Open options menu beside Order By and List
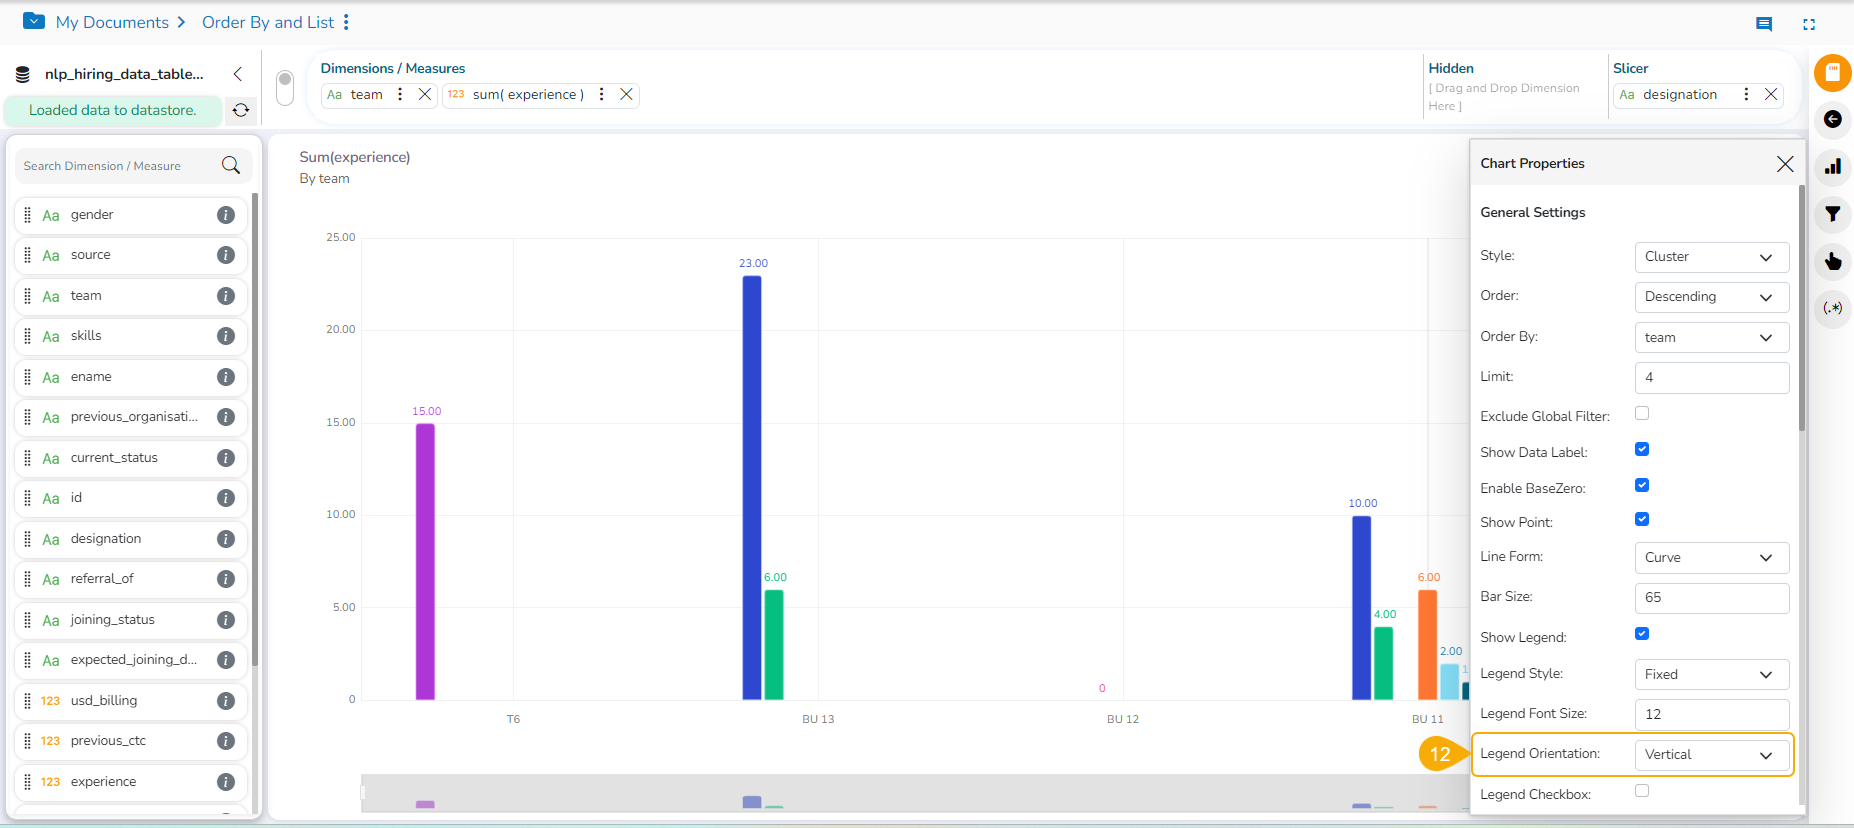This screenshot has height=828, width=1854. coord(346,22)
